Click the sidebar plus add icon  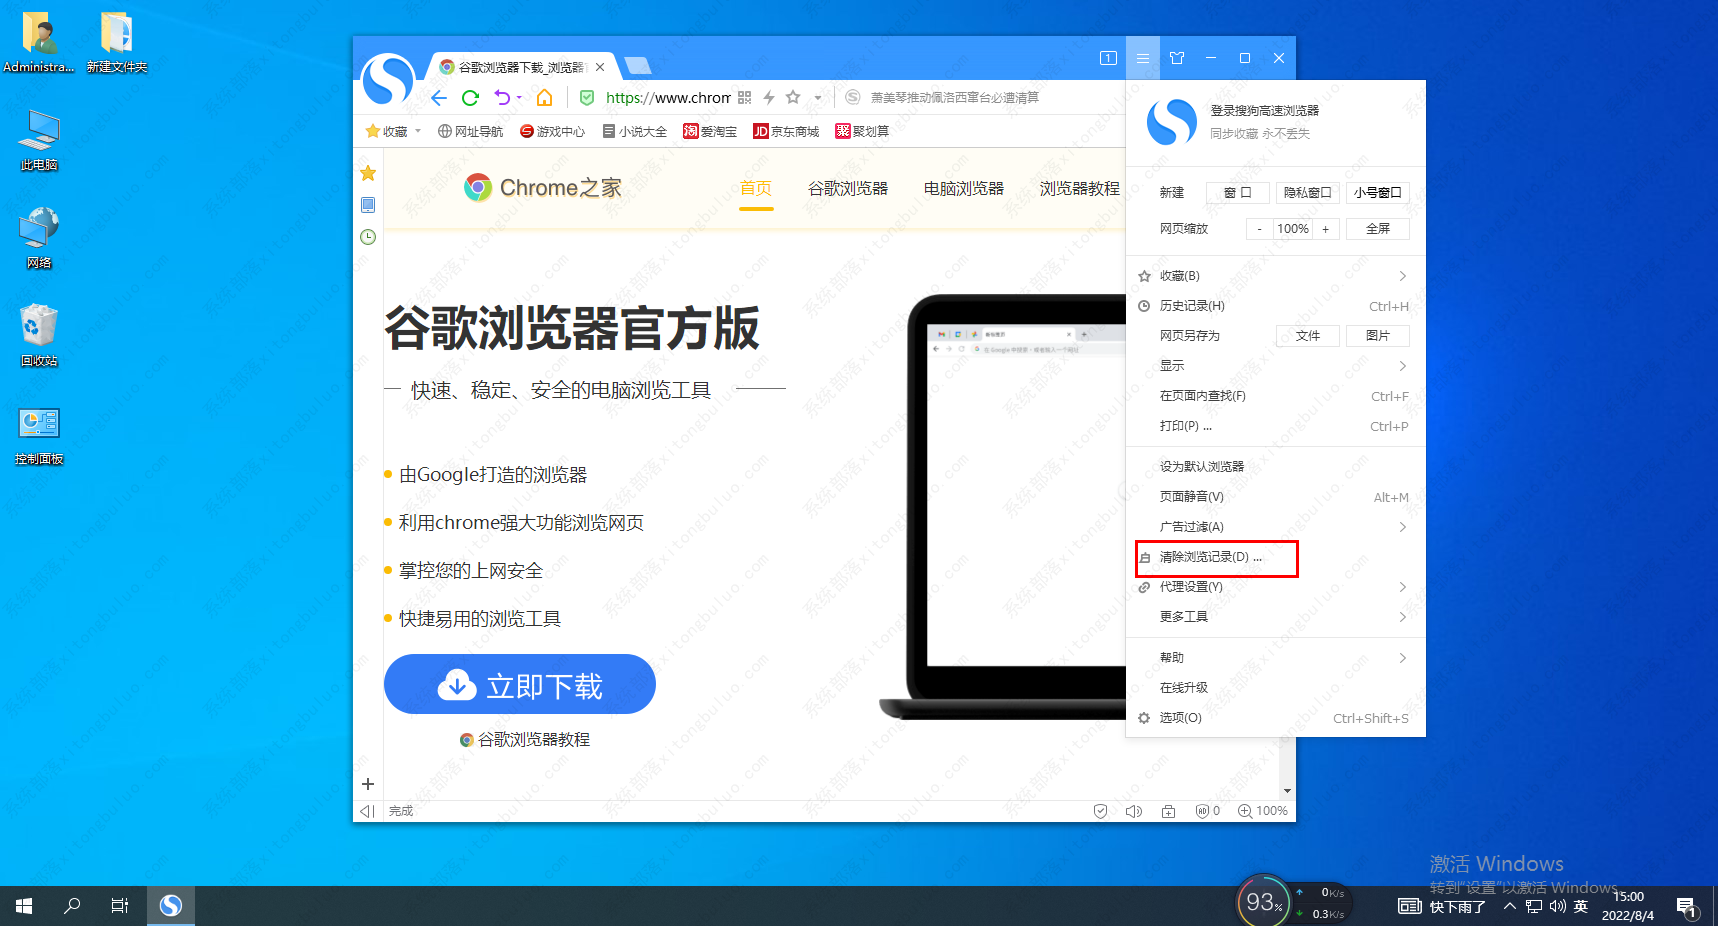pyautogui.click(x=368, y=784)
